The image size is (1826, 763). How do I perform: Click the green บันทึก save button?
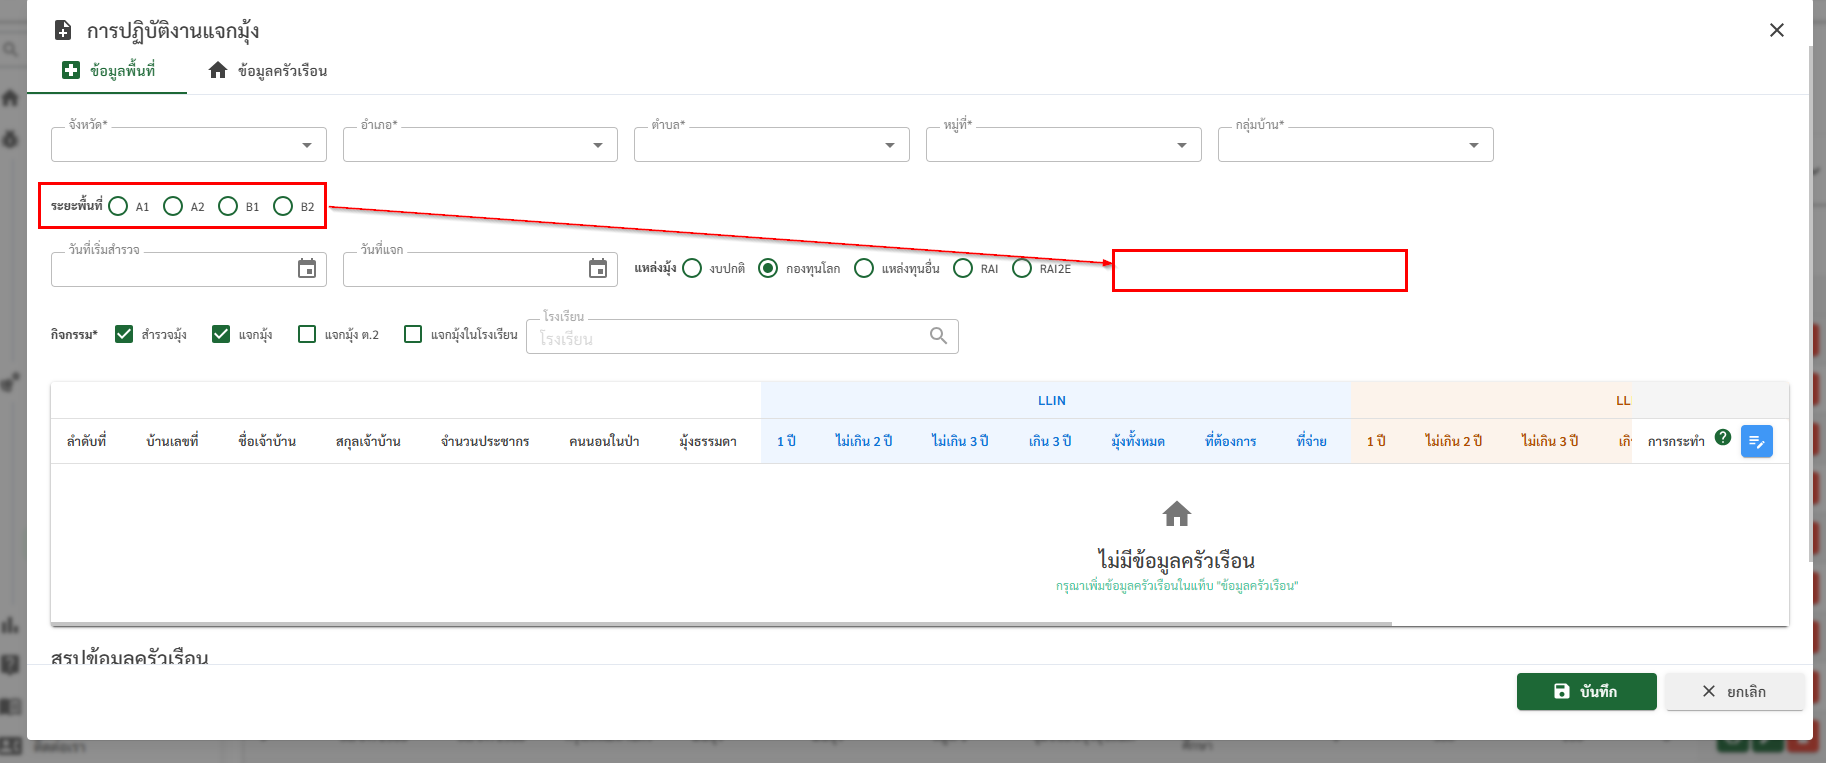click(1586, 691)
